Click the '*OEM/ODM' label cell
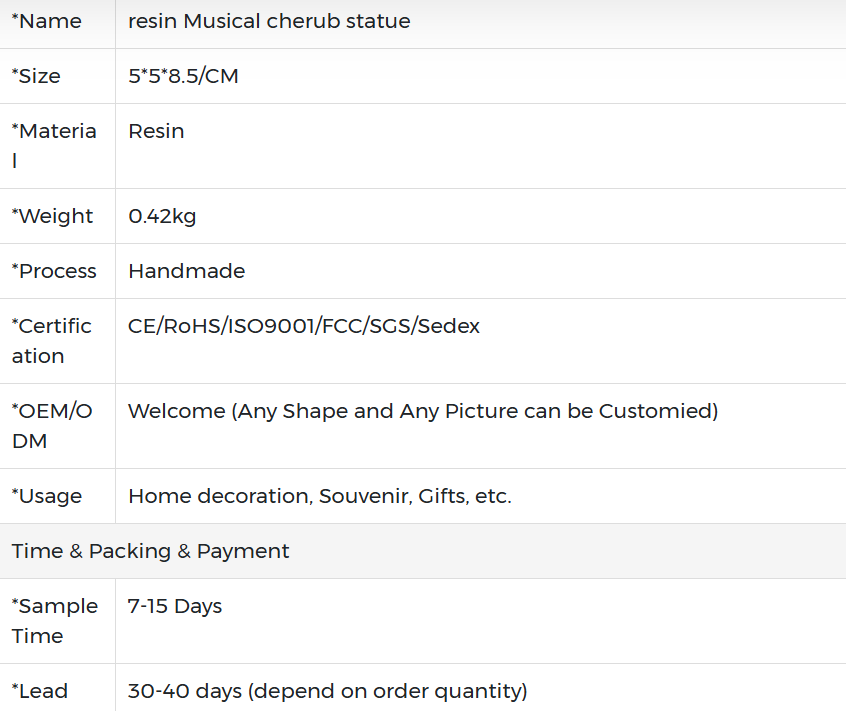Image resolution: width=846 pixels, height=711 pixels. (x=52, y=425)
